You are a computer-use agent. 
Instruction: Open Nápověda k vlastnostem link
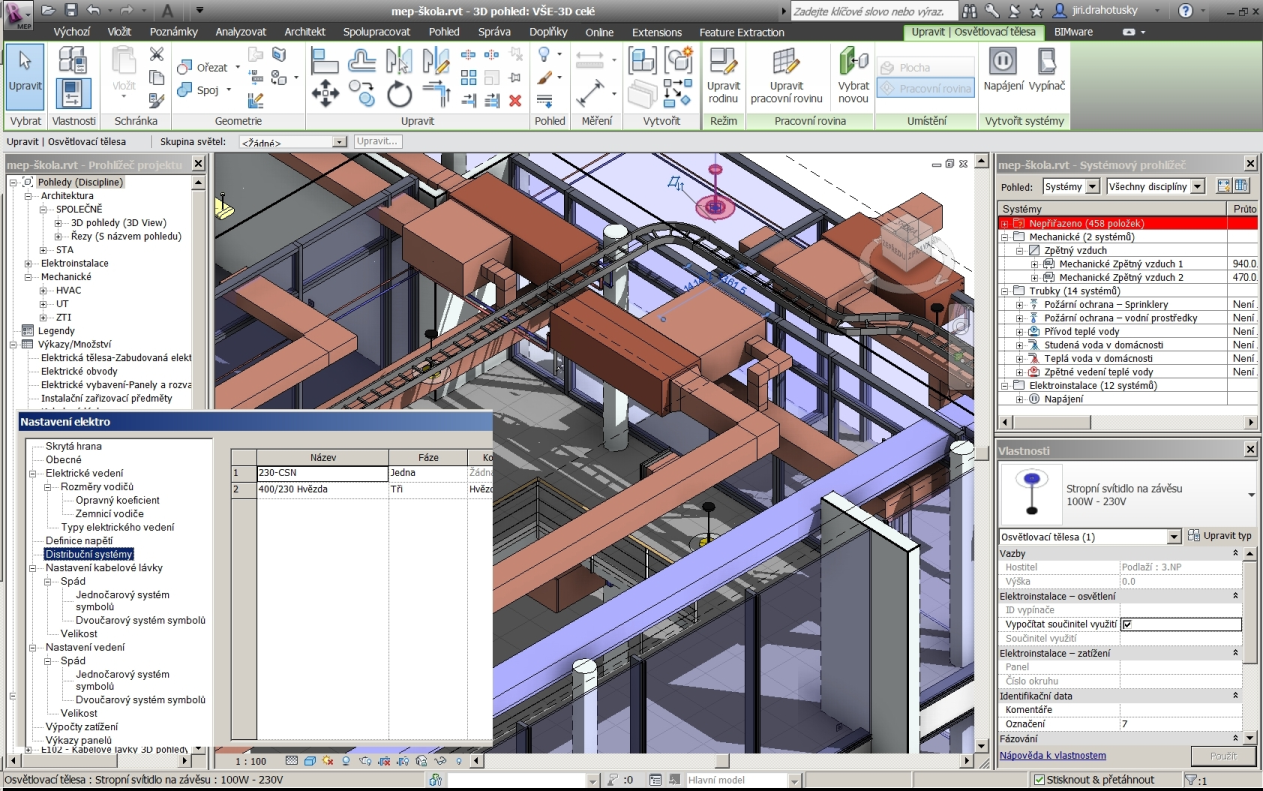tap(1053, 755)
